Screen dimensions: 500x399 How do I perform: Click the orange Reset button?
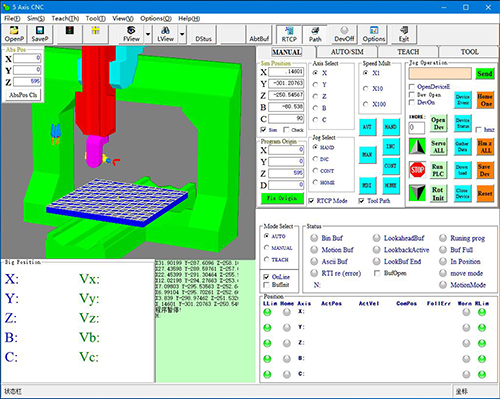[485, 193]
